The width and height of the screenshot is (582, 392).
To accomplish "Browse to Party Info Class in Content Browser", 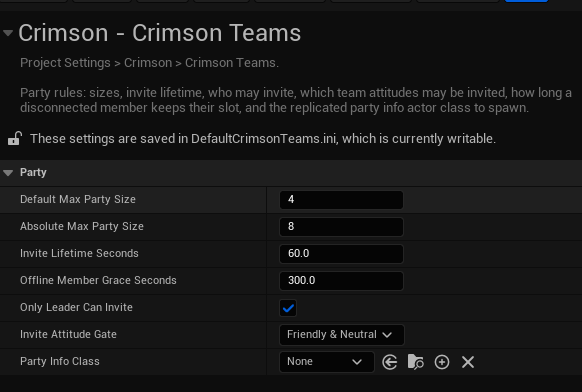I will [x=416, y=362].
